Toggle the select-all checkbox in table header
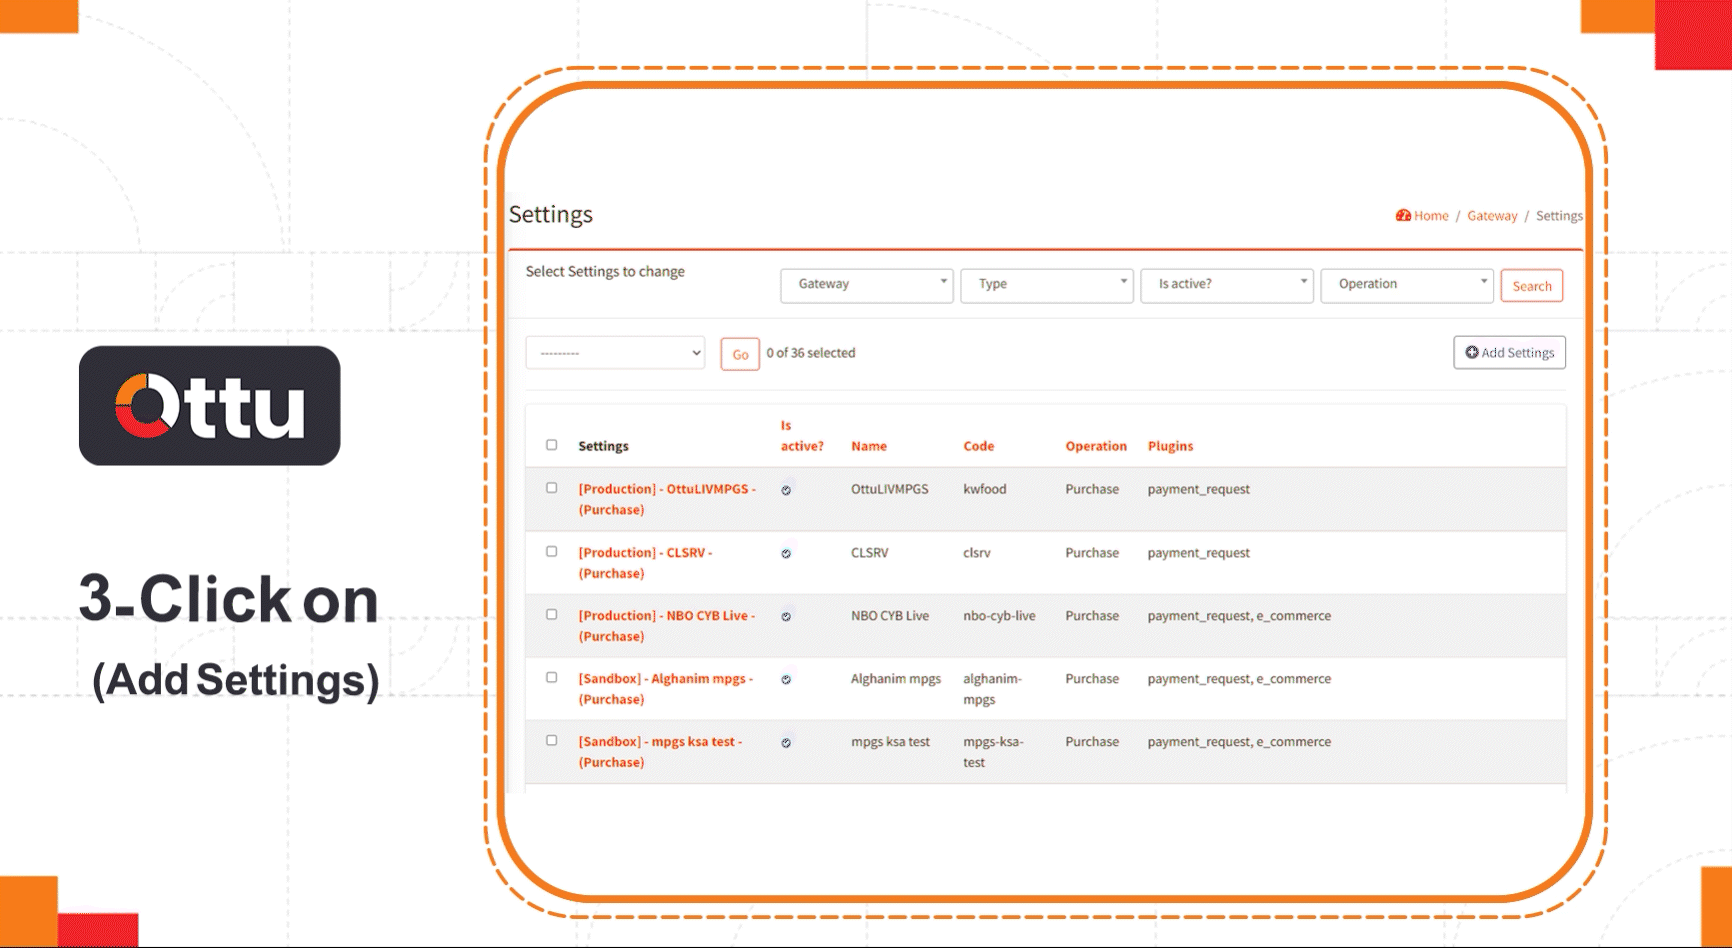Screen dimensions: 1732x948 [551, 445]
